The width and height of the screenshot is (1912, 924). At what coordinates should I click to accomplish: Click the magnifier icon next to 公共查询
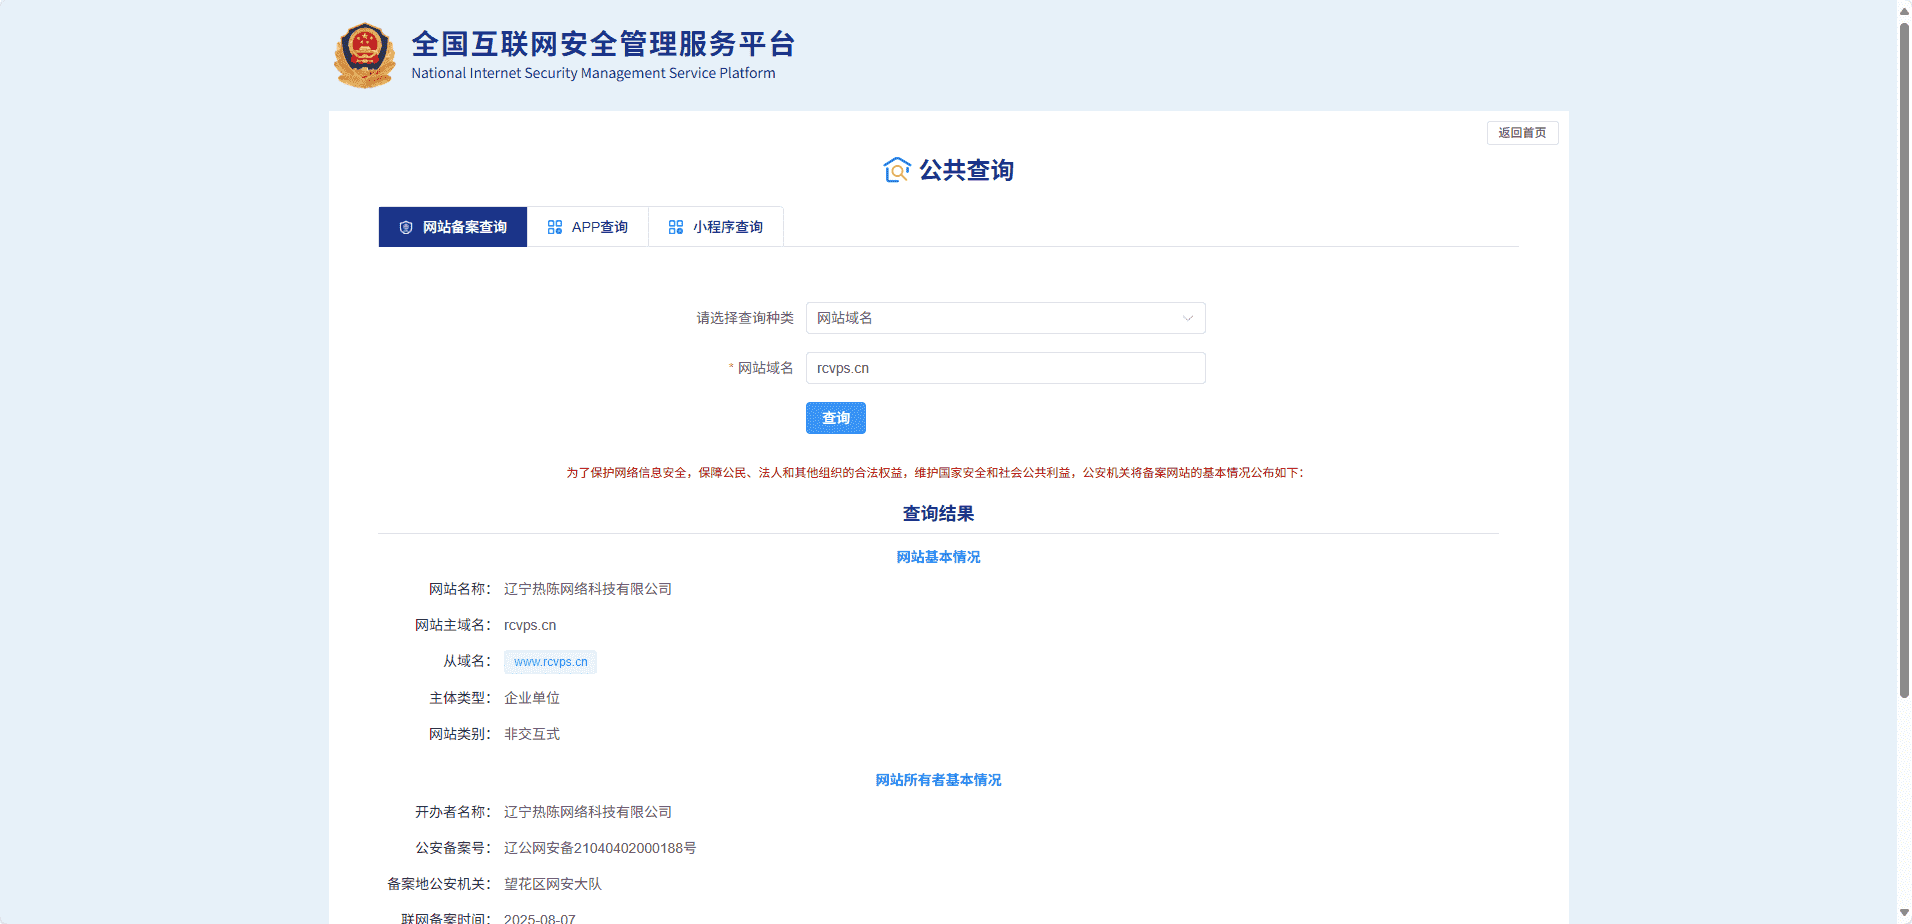[897, 170]
